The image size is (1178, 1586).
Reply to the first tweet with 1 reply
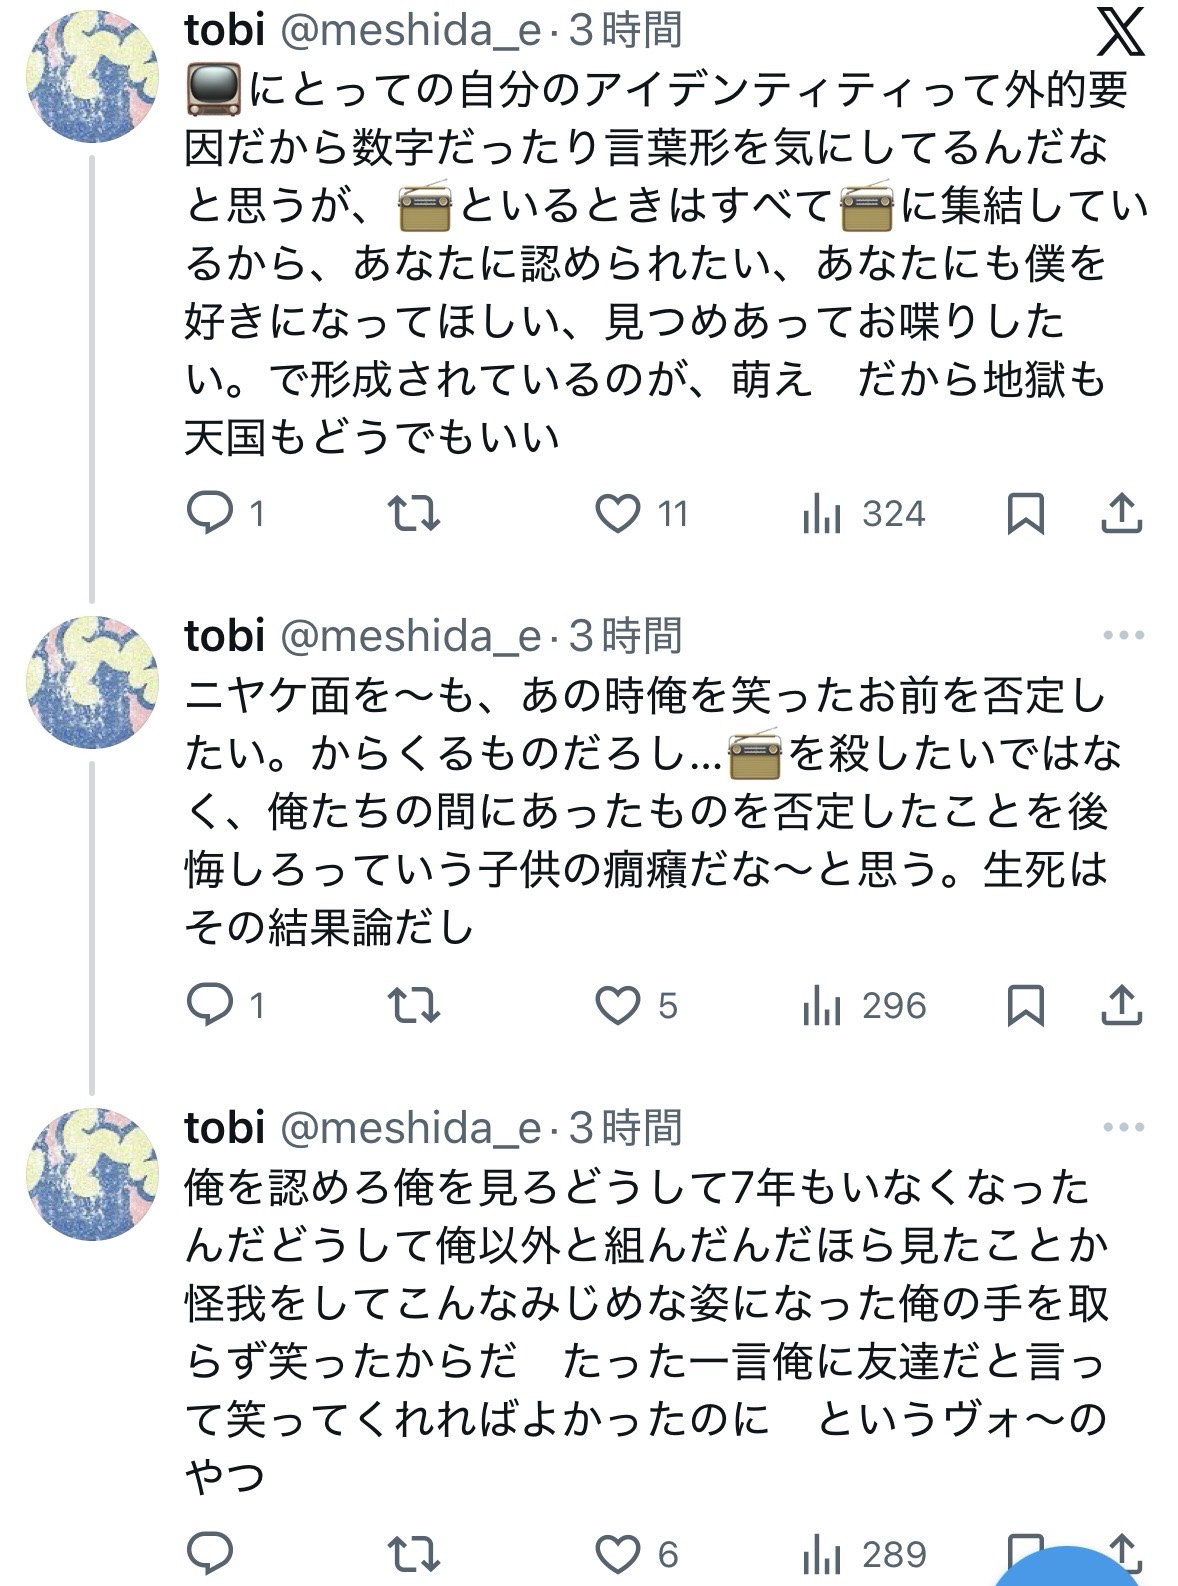210,513
